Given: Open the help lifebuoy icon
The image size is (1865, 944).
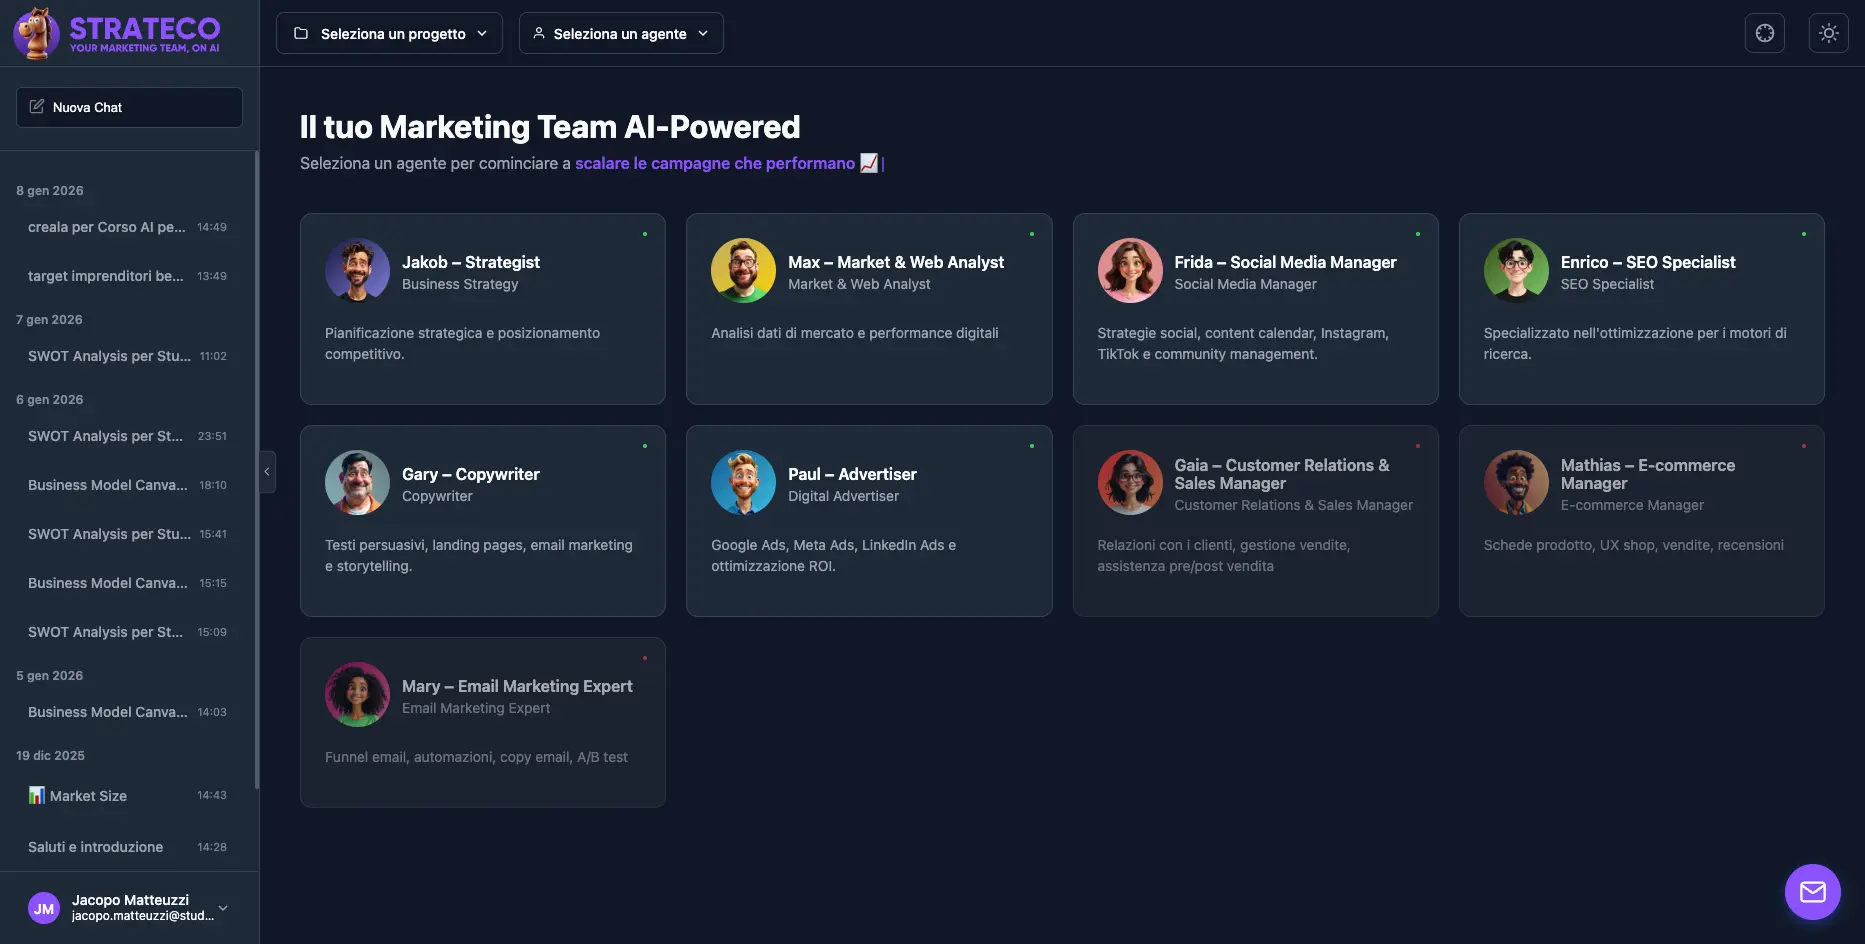Looking at the screenshot, I should tap(1764, 33).
